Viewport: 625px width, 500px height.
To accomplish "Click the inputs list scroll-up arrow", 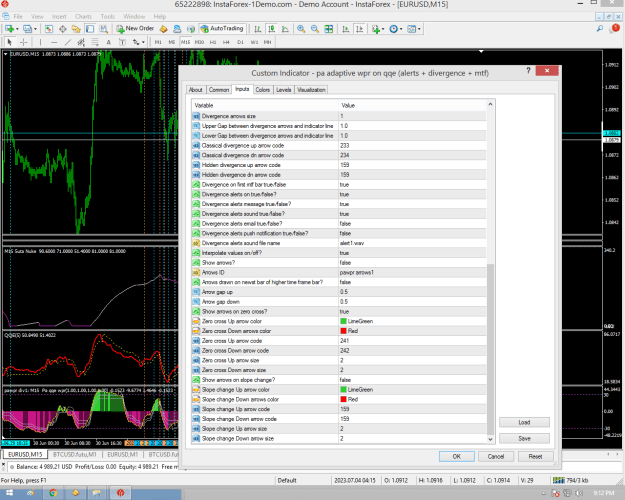I will pos(490,104).
